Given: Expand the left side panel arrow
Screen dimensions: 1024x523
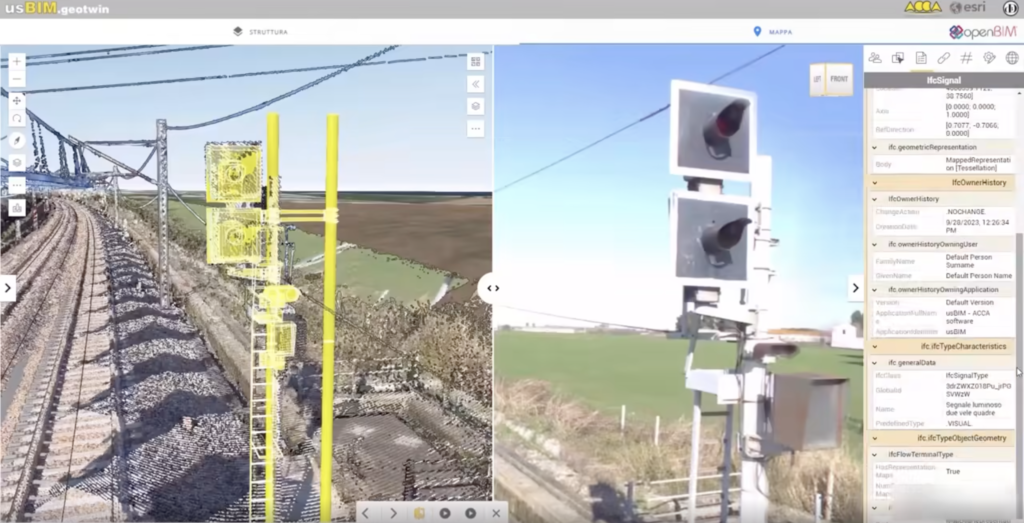Looking at the screenshot, I should pos(8,288).
